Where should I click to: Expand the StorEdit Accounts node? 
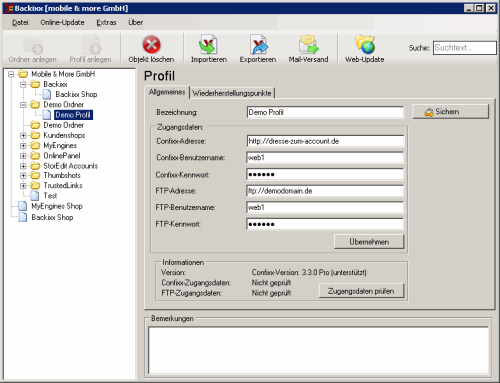pyautogui.click(x=23, y=166)
